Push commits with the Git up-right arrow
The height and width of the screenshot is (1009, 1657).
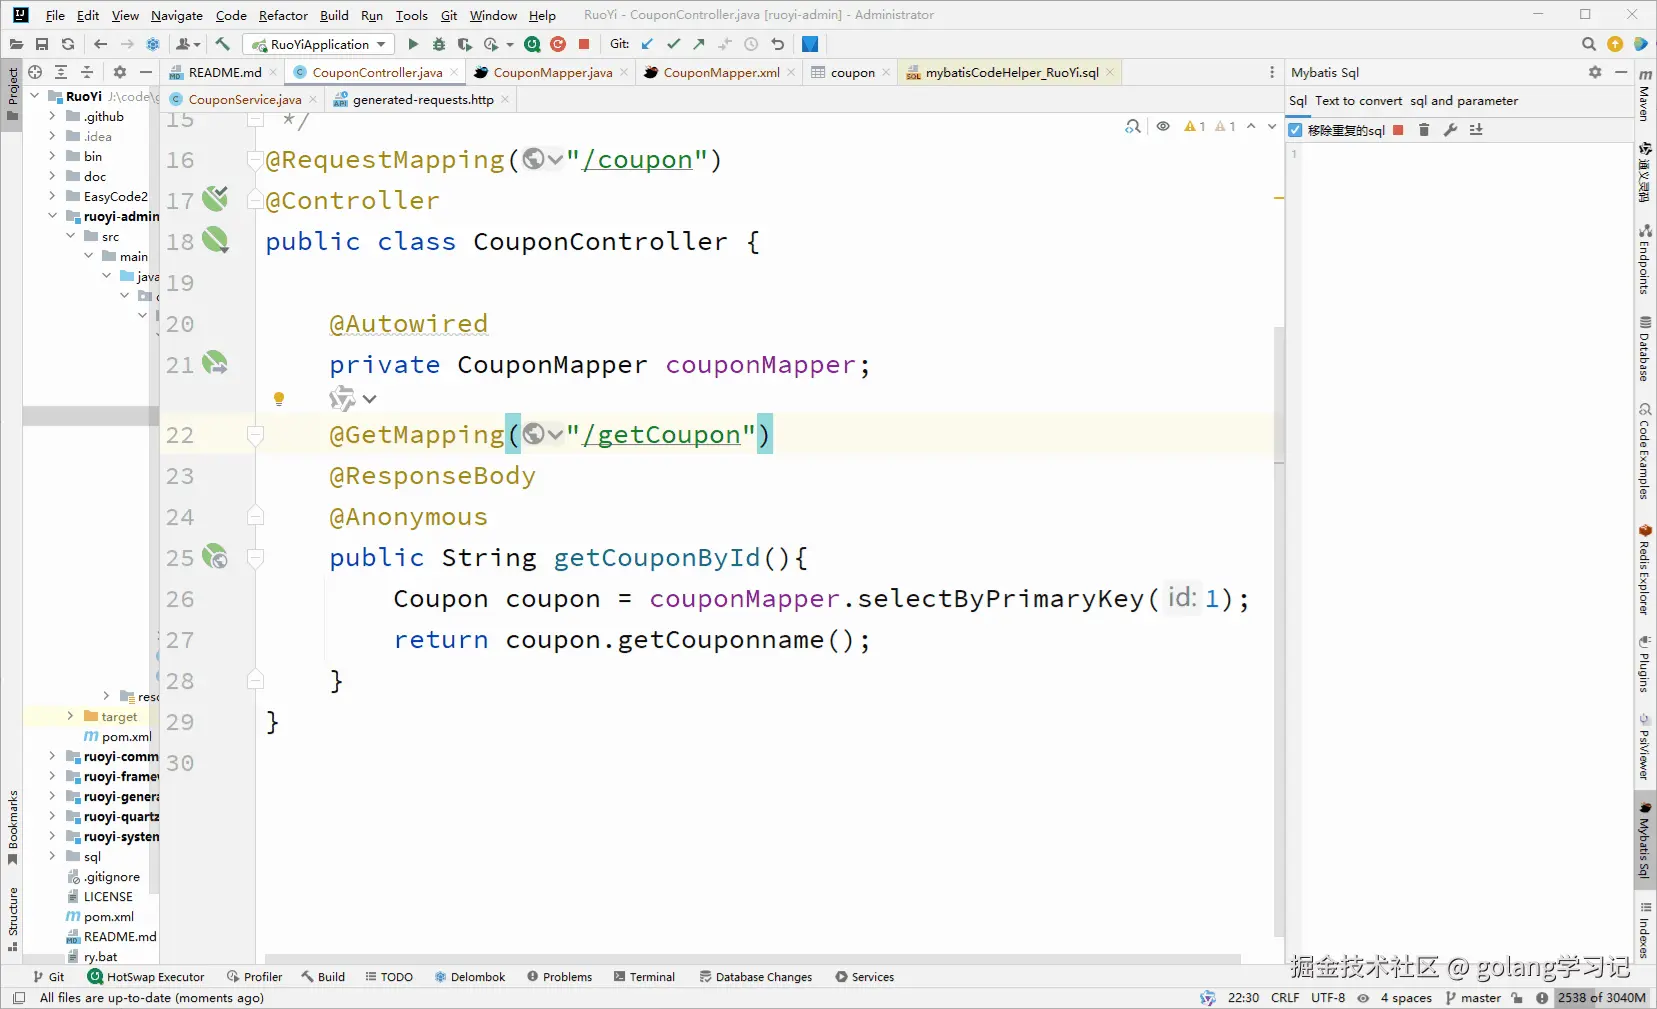[699, 44]
